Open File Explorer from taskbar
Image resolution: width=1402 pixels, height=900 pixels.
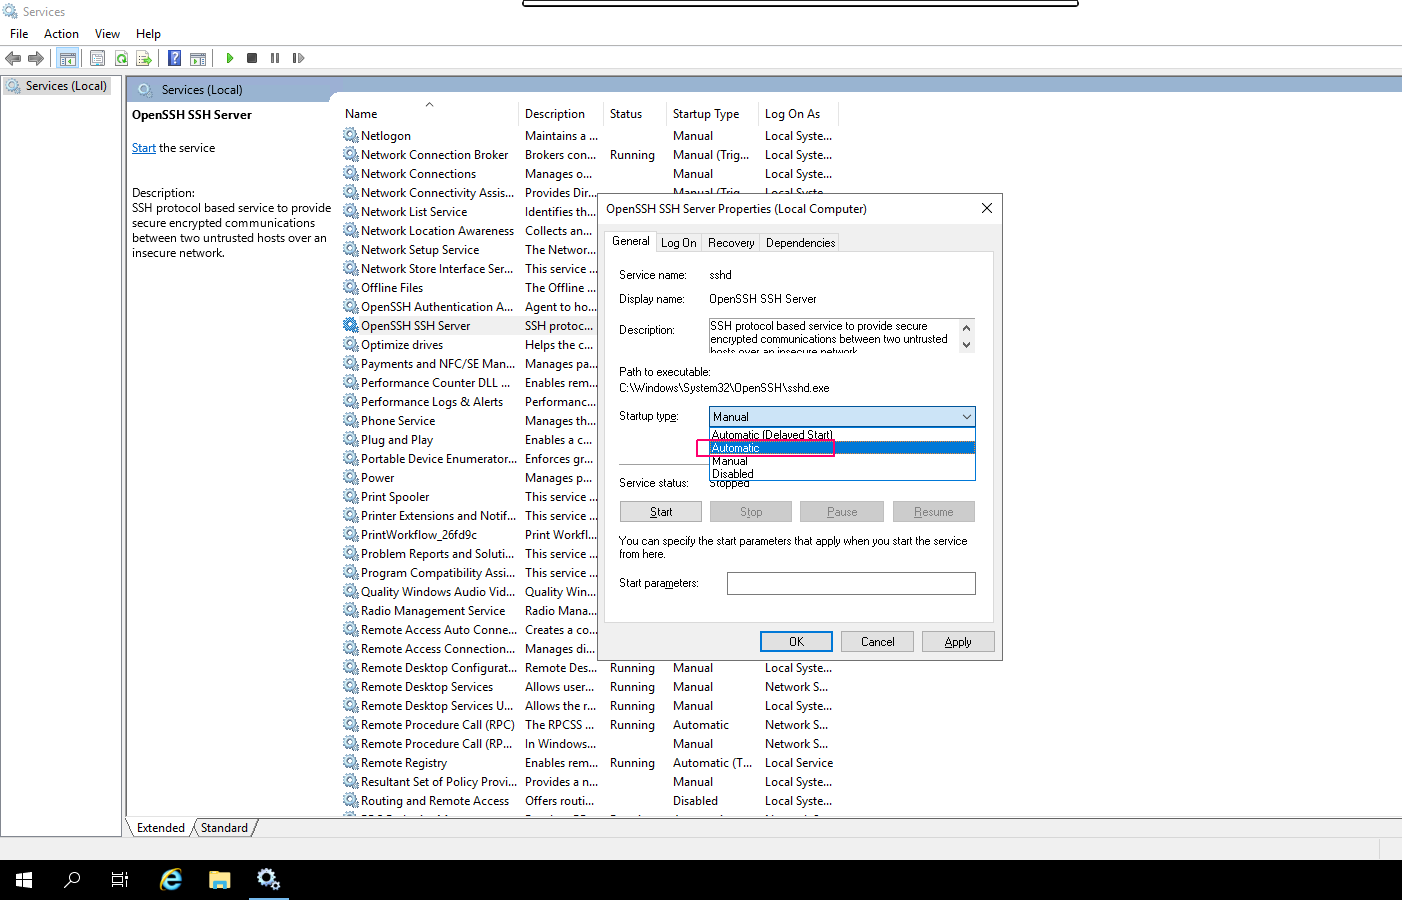(x=220, y=880)
